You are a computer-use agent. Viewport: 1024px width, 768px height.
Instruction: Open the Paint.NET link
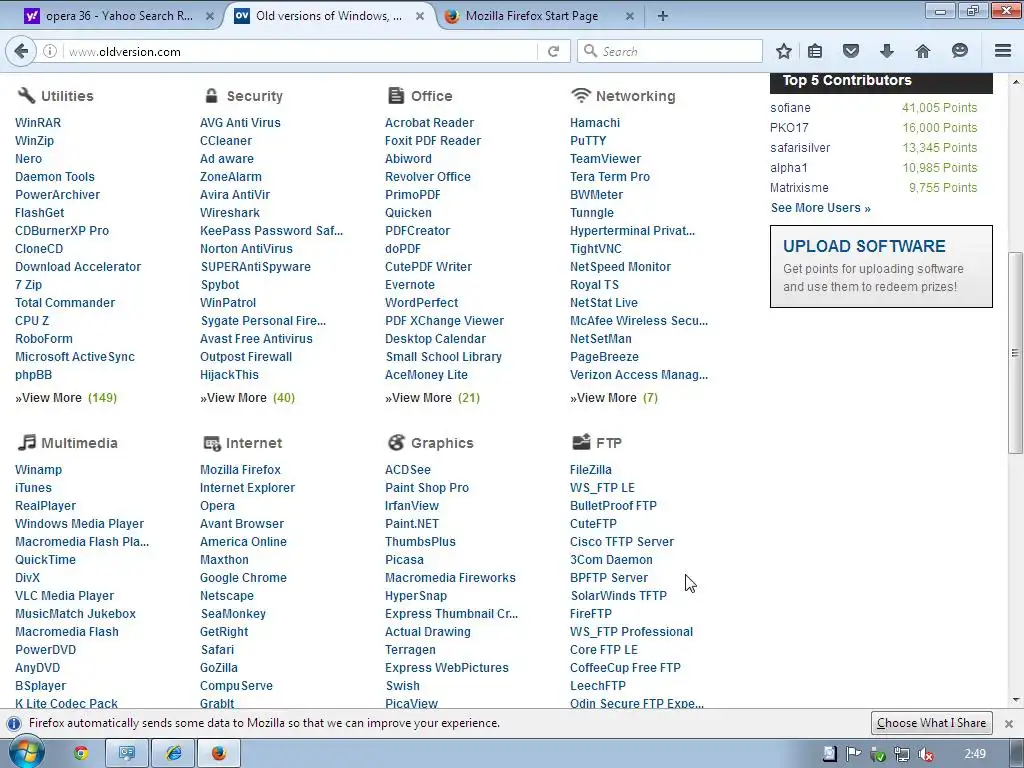pyautogui.click(x=412, y=524)
